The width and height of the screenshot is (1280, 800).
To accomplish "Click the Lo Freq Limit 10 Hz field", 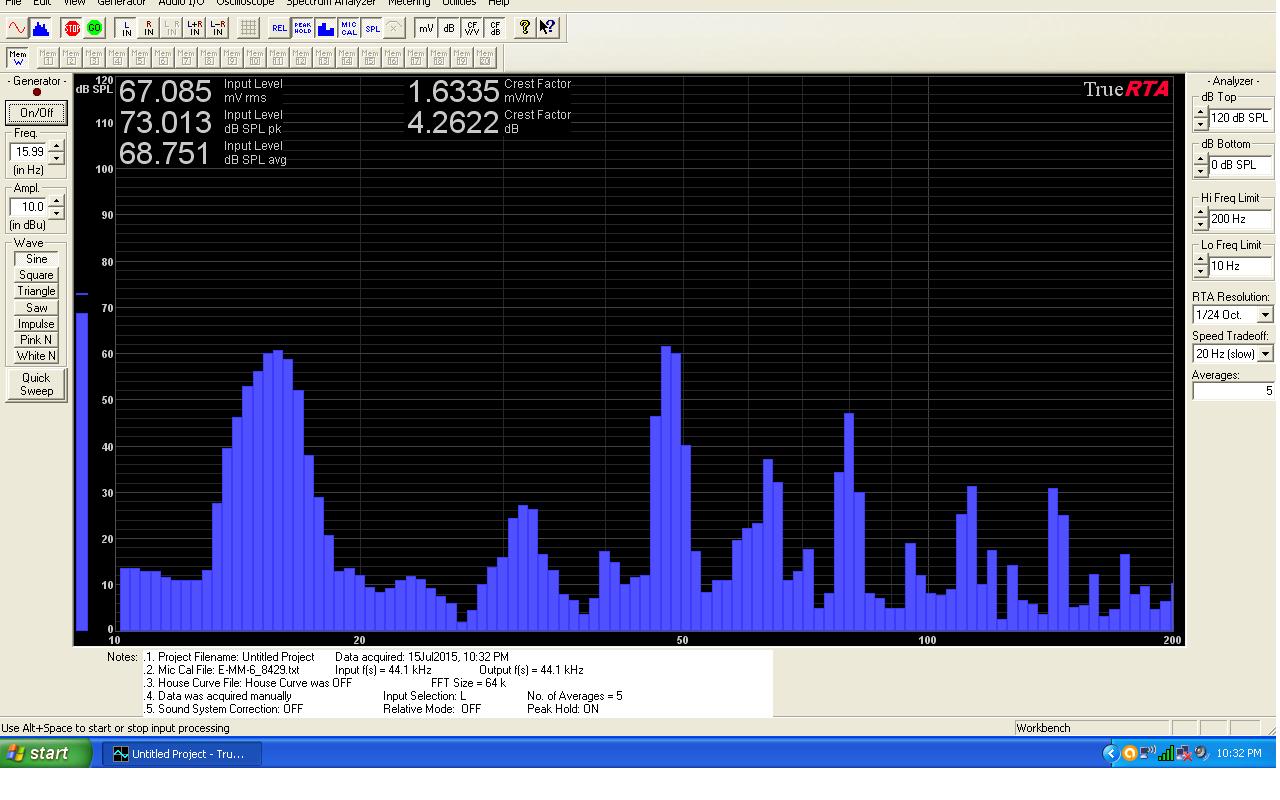I will pos(1240,266).
